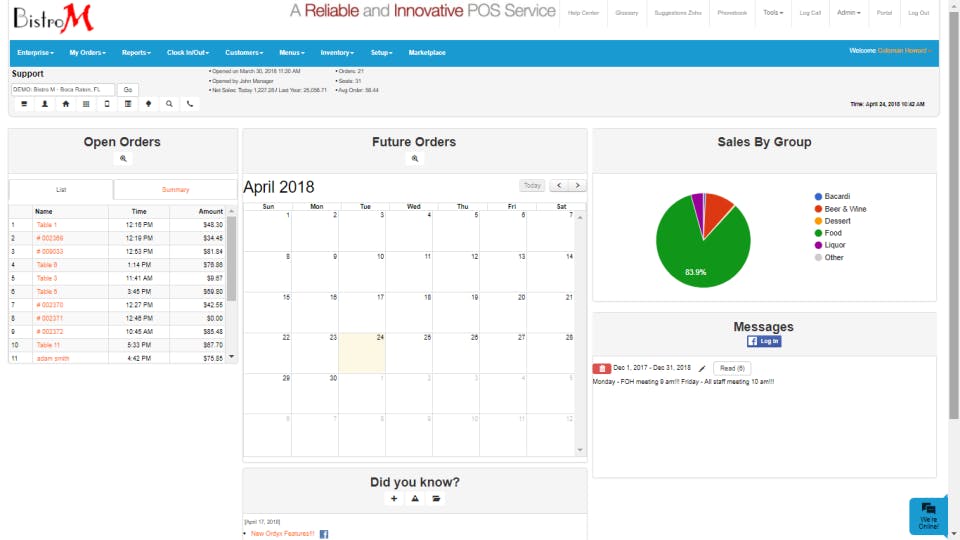Open the My Orders dropdown menu
This screenshot has height=540, width=960.
(88, 53)
